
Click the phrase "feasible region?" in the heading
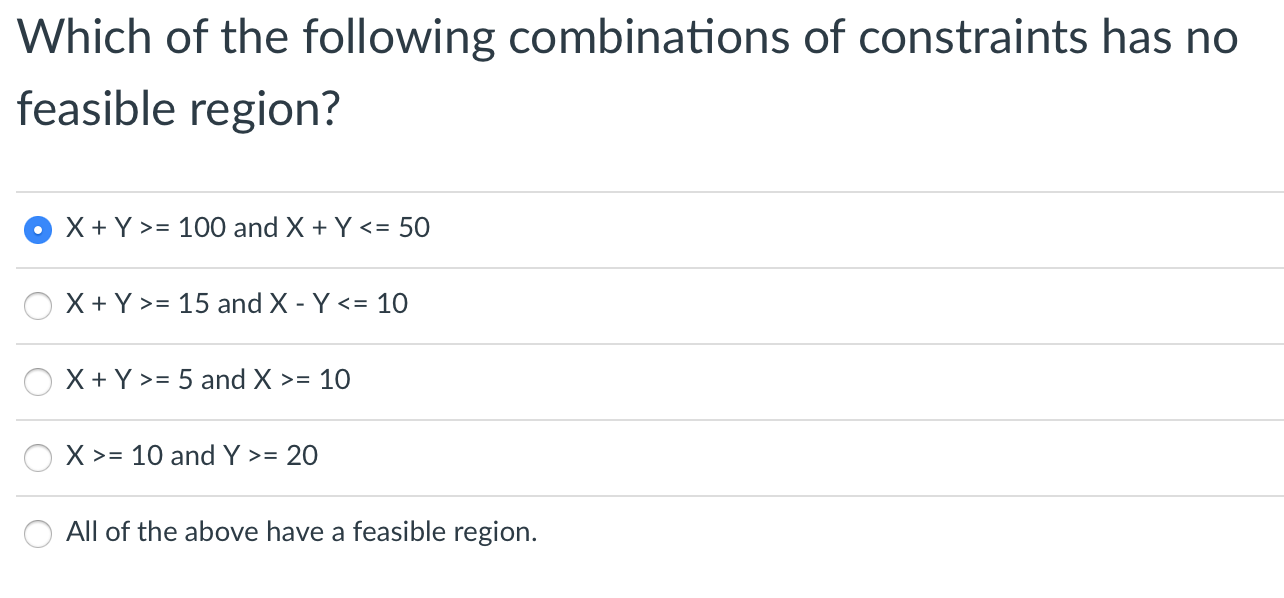(178, 109)
